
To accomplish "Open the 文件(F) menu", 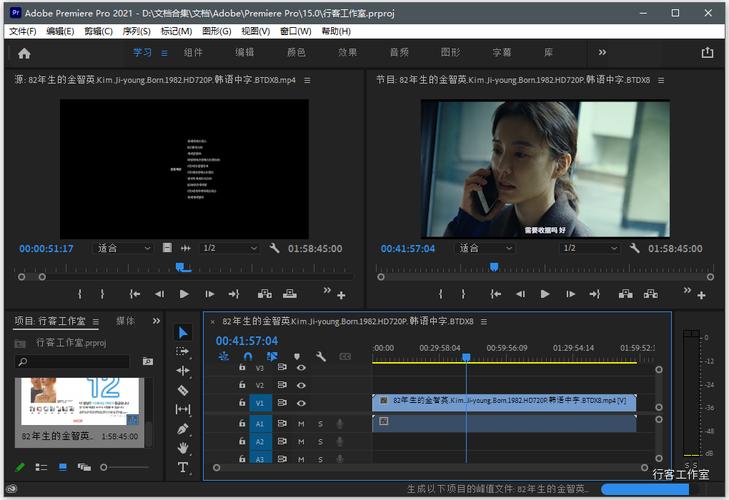I will click(x=23, y=31).
